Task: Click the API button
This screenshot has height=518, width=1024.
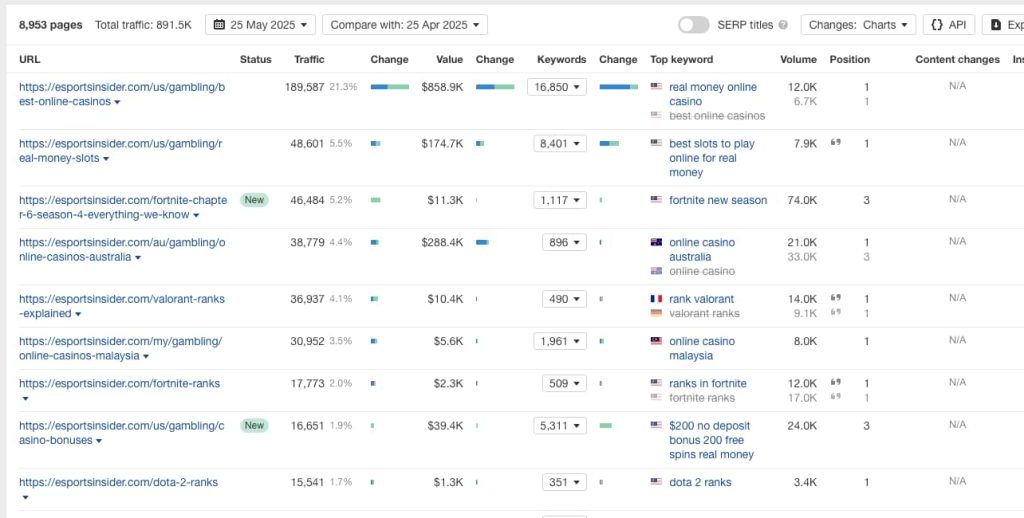Action: (x=948, y=25)
